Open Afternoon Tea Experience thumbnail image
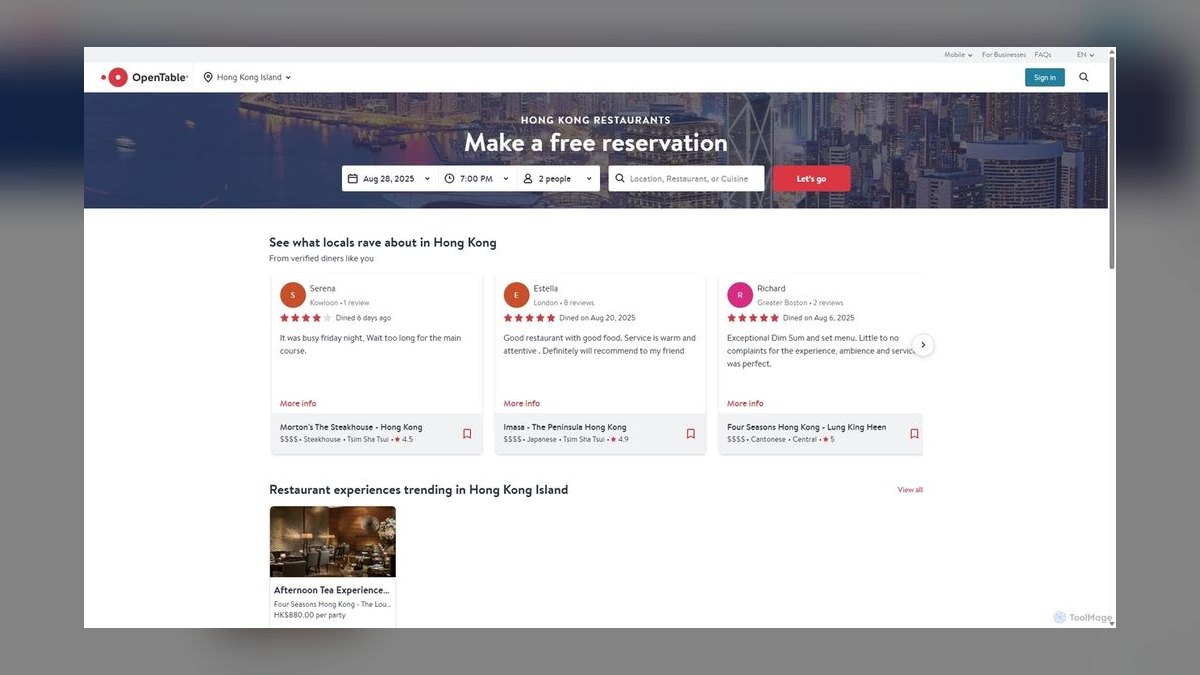This screenshot has width=1200, height=675. [333, 542]
